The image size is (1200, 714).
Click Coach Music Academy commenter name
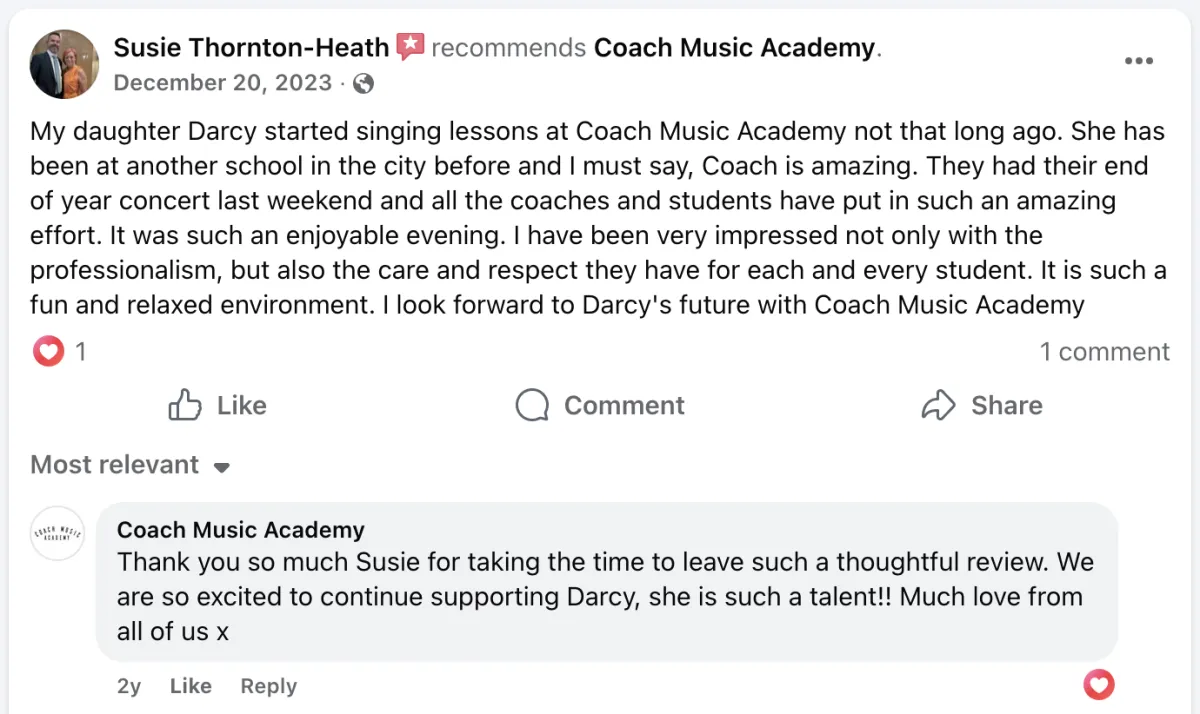[x=240, y=529]
